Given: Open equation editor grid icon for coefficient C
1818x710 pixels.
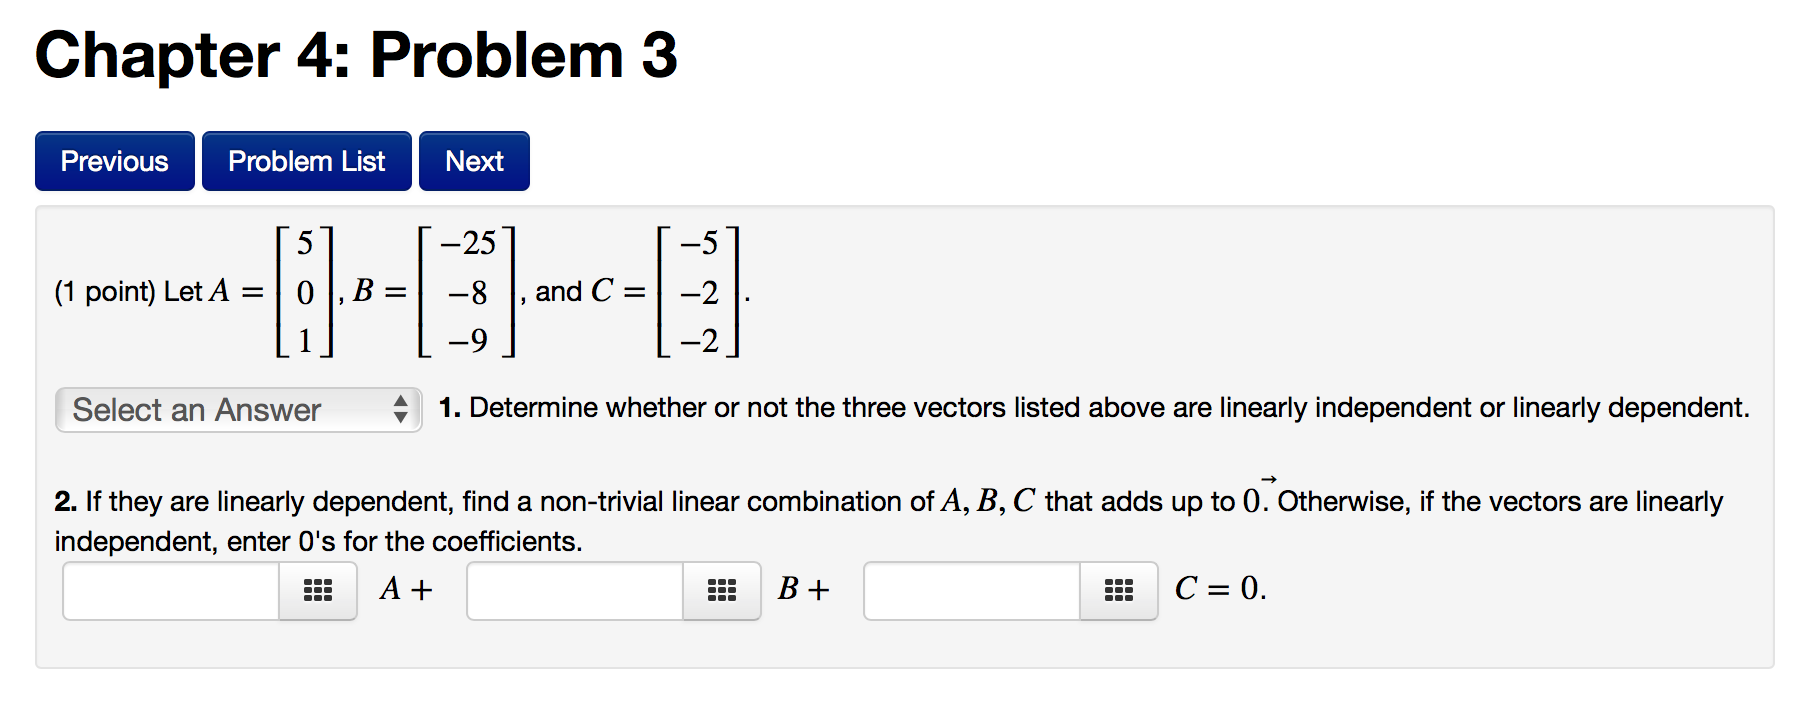Looking at the screenshot, I should pyautogui.click(x=1119, y=591).
